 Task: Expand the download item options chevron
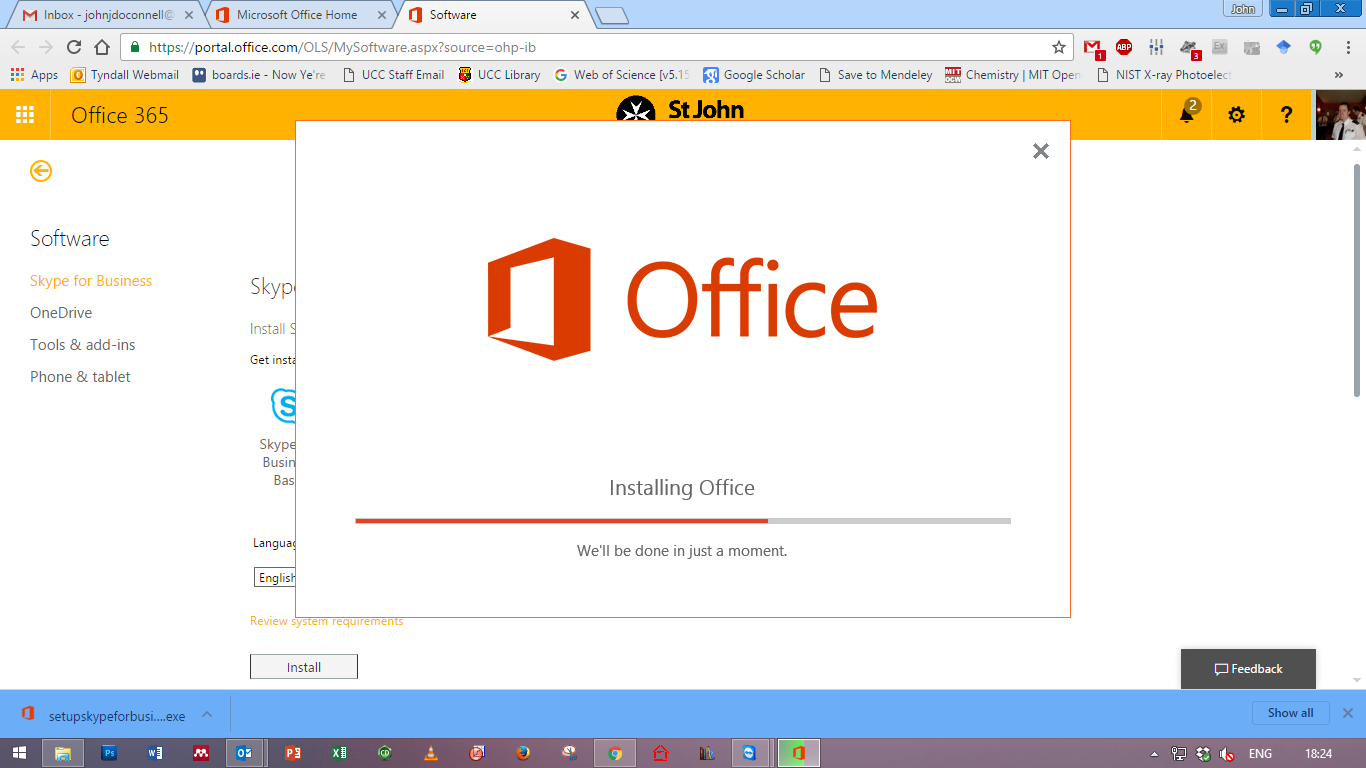(x=207, y=715)
